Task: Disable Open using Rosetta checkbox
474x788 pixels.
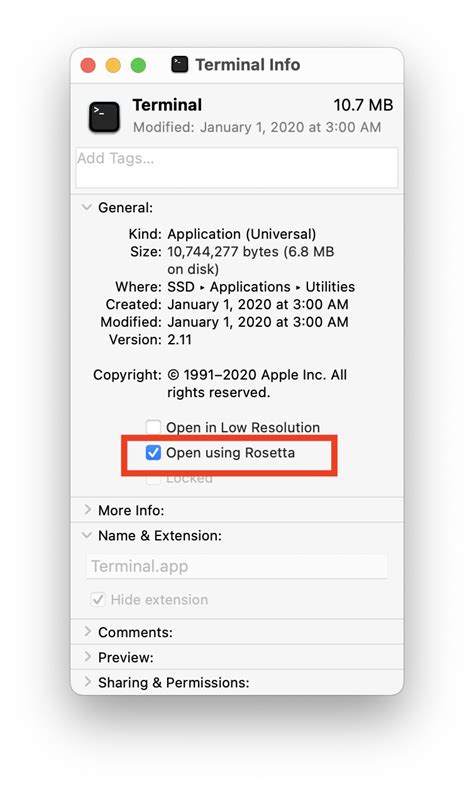Action: [153, 452]
